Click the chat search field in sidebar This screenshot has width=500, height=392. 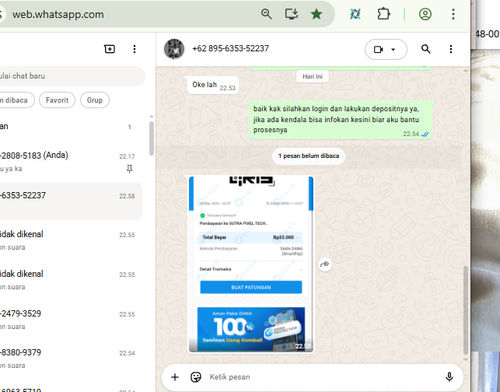pos(72,76)
